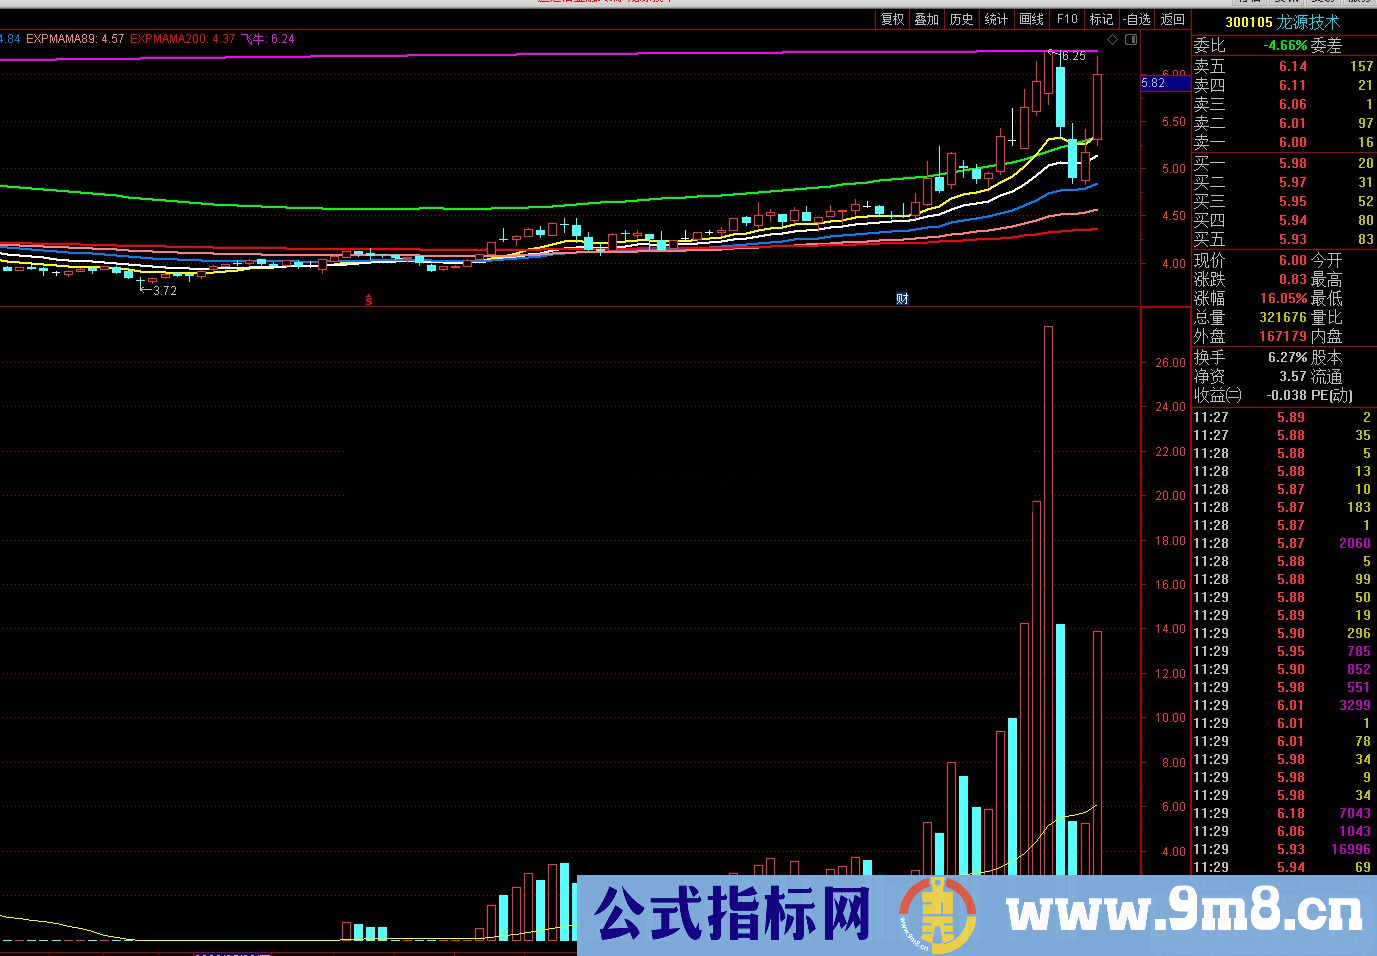Click the 外盘 167179 value

pos(1283,336)
